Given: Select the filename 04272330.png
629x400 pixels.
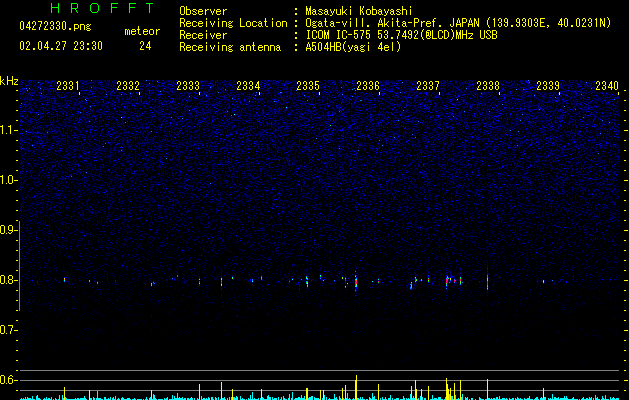Looking at the screenshot, I should [x=55, y=26].
